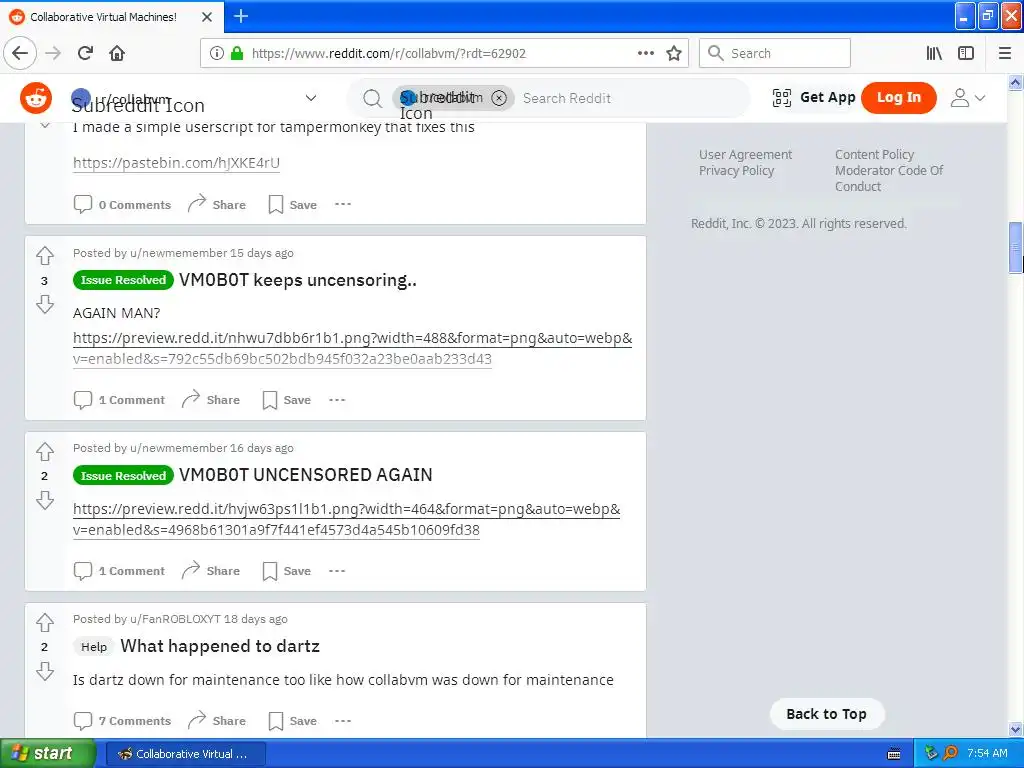Open the browser home page icon
The height and width of the screenshot is (768, 1024).
tap(117, 53)
